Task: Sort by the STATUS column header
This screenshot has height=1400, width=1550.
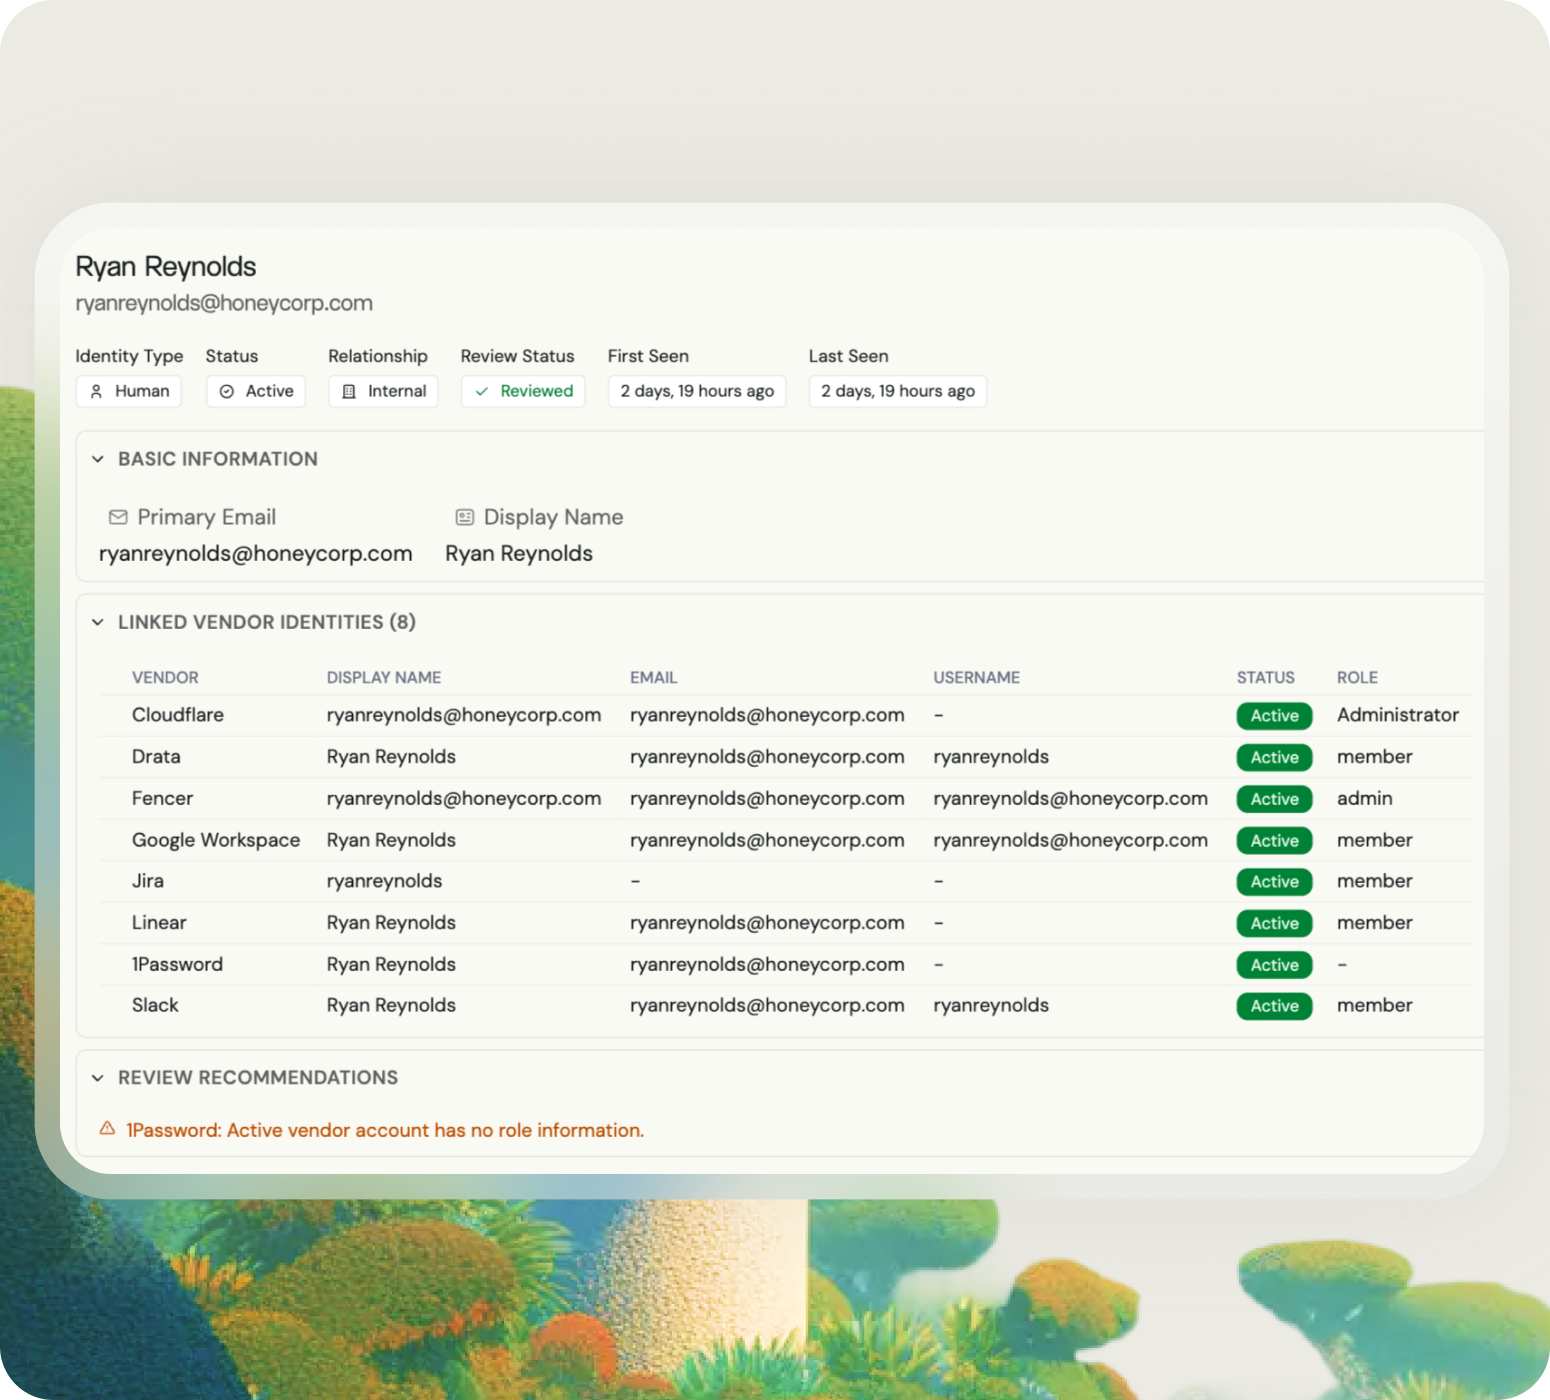Action: tap(1266, 677)
